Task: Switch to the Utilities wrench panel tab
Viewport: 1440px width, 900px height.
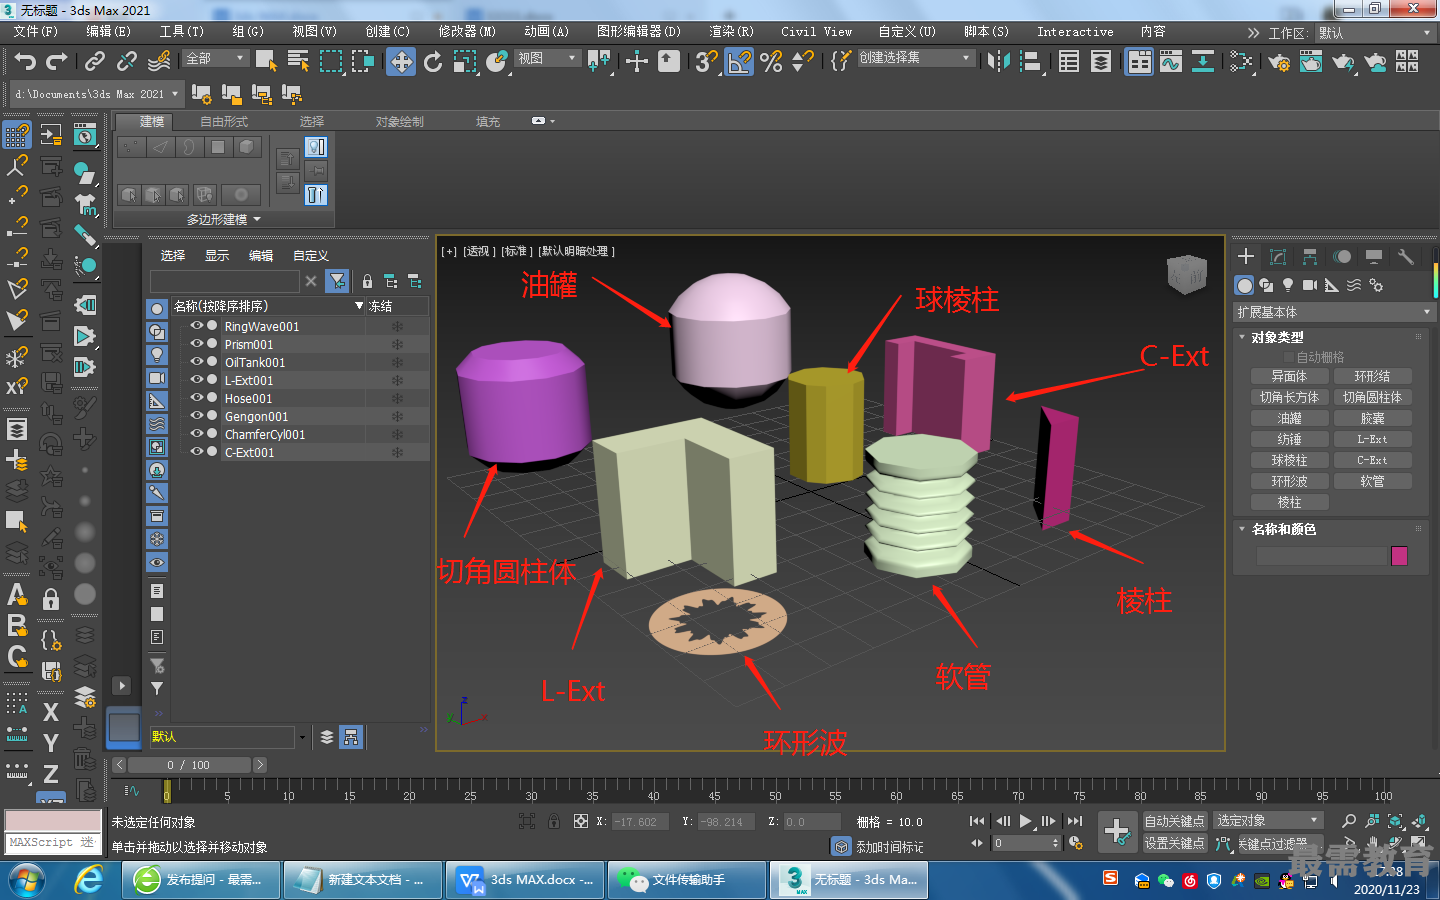Action: pos(1405,257)
